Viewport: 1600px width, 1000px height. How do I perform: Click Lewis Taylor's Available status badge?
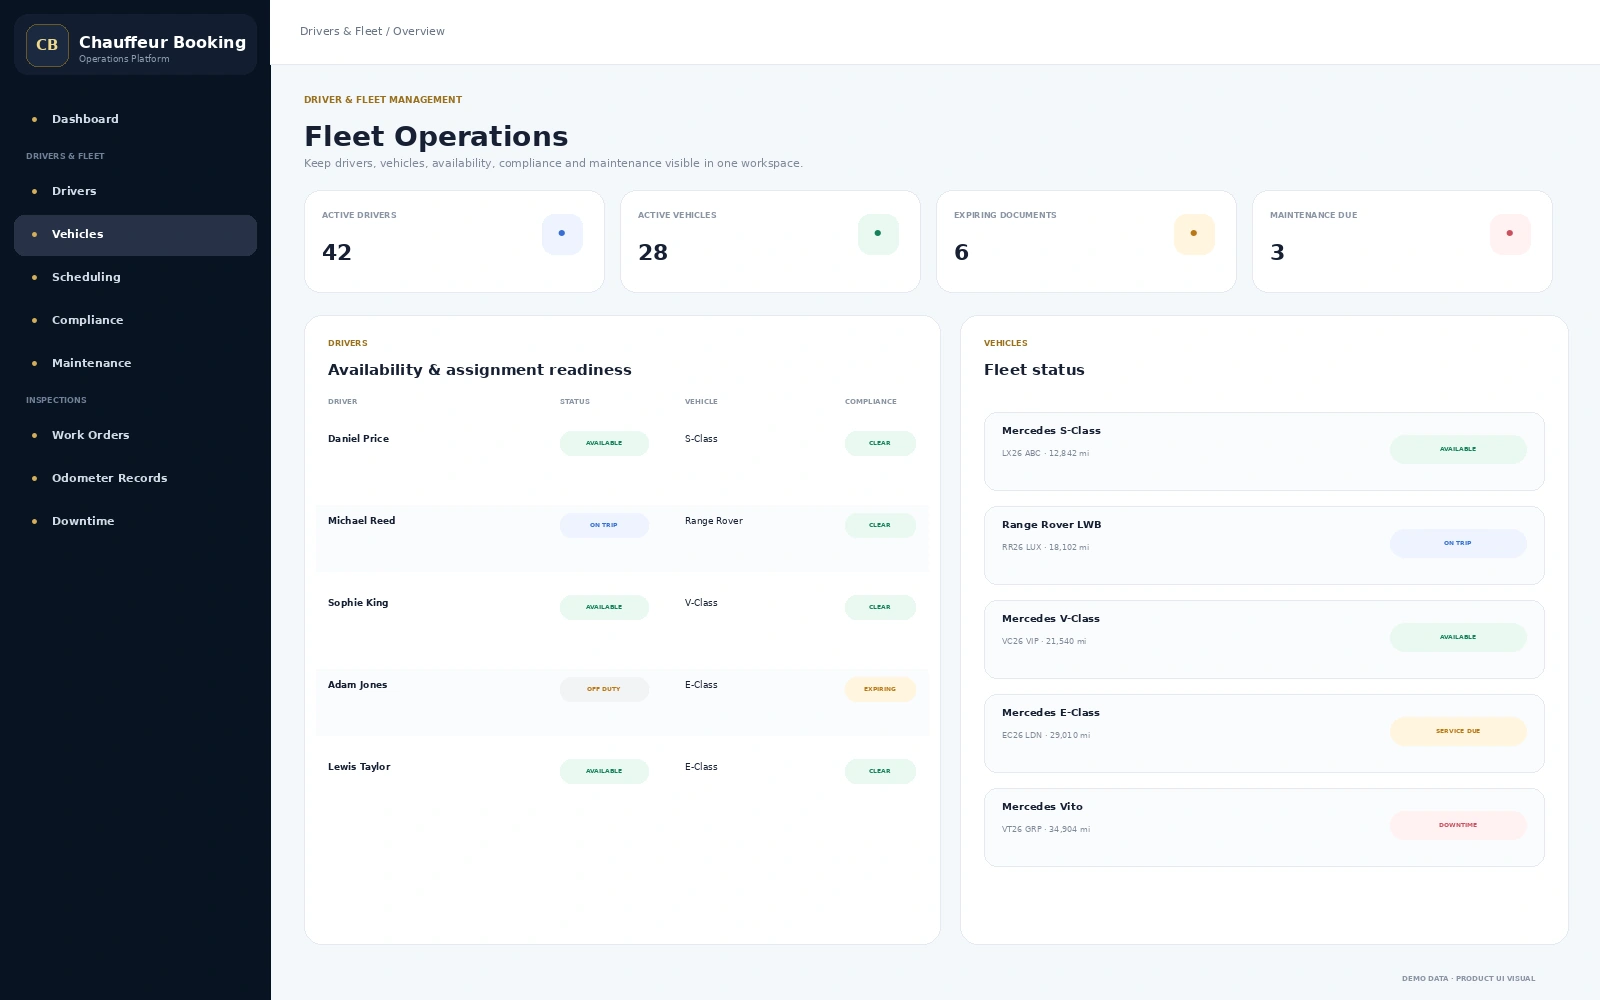point(604,771)
